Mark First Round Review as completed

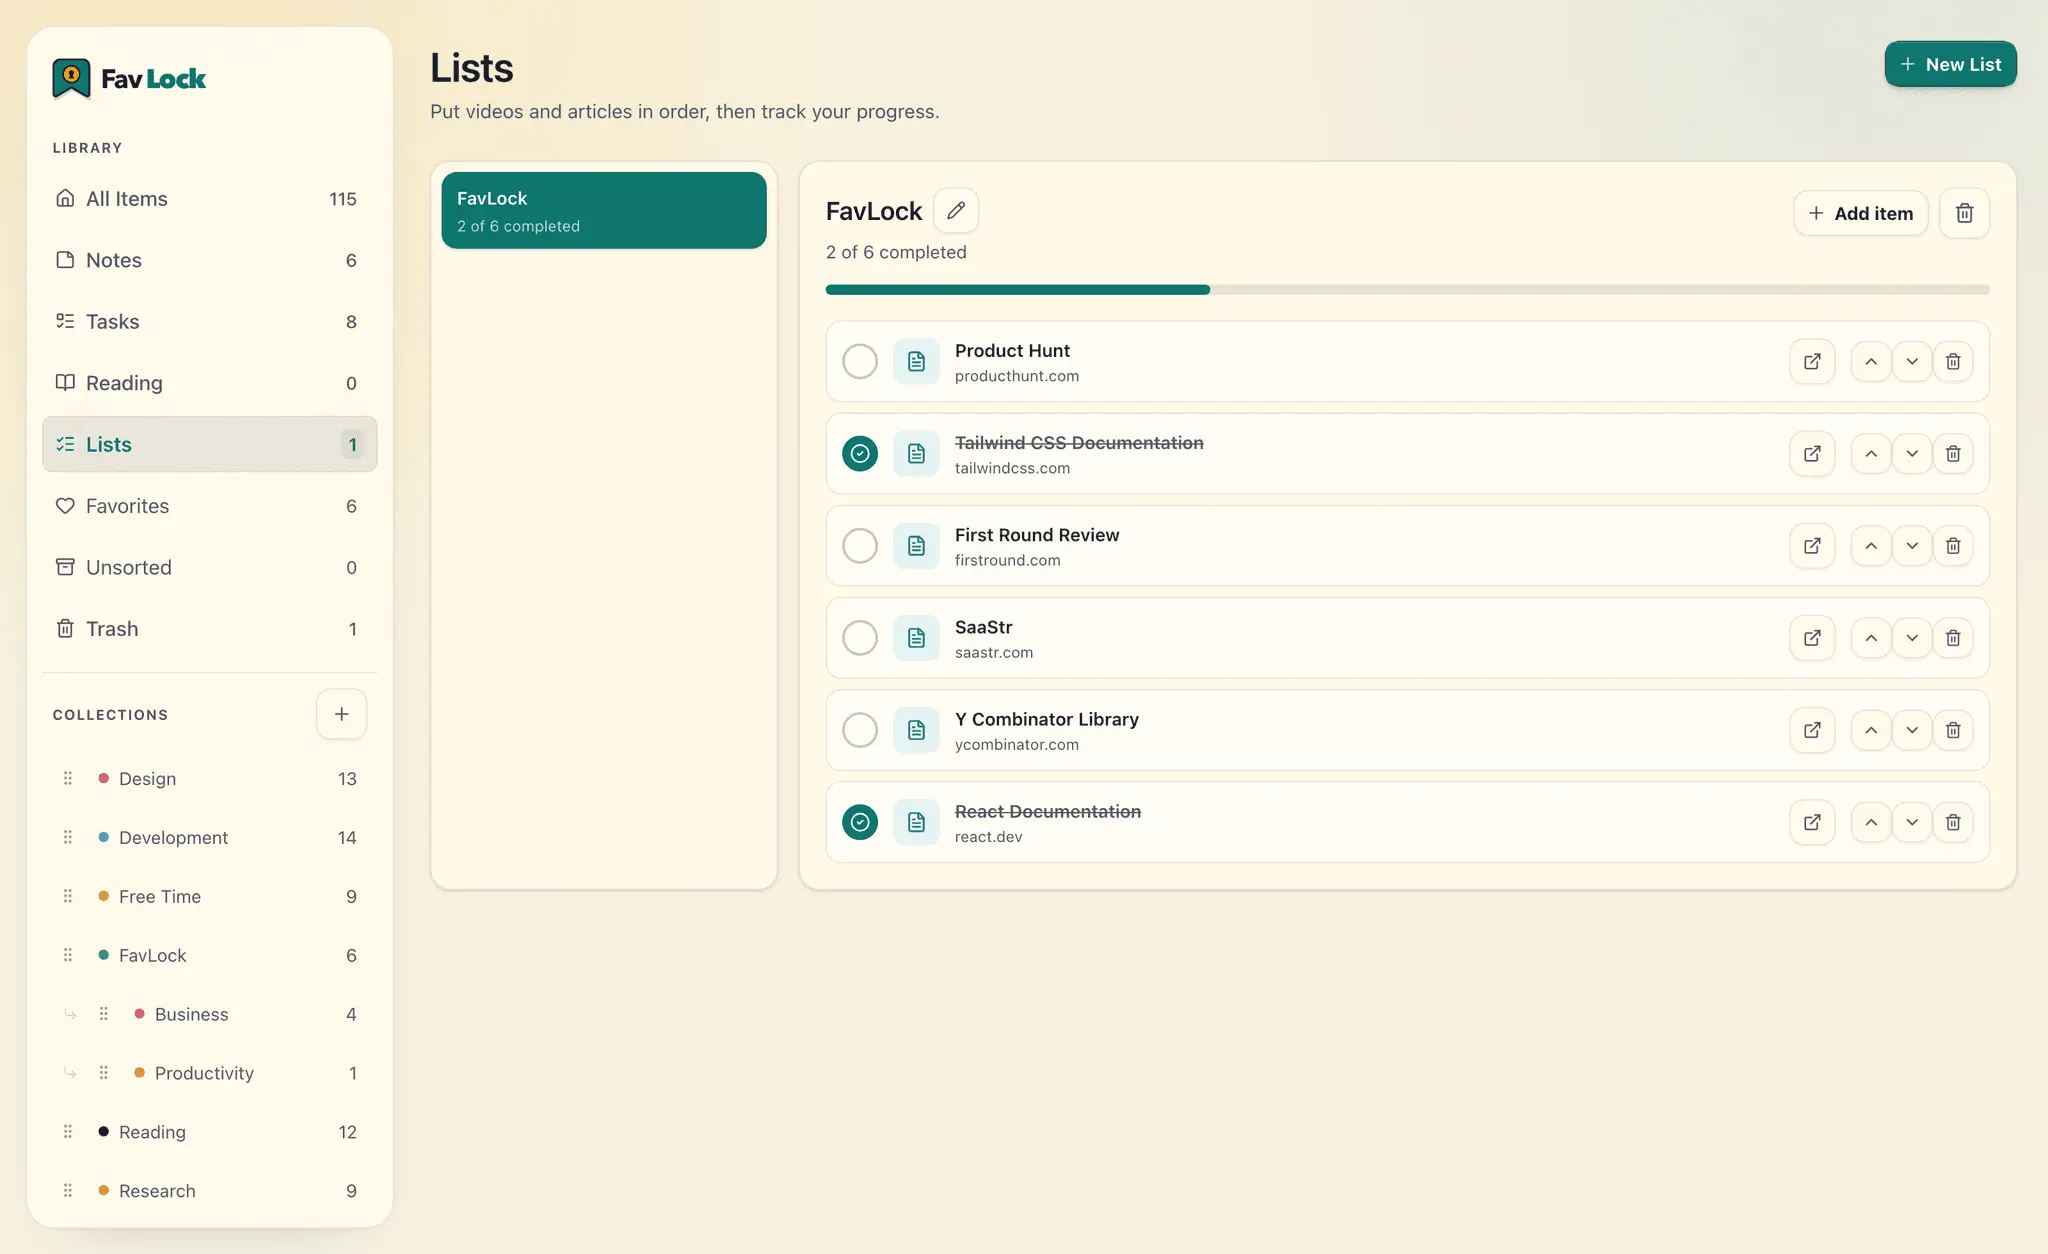[860, 546]
